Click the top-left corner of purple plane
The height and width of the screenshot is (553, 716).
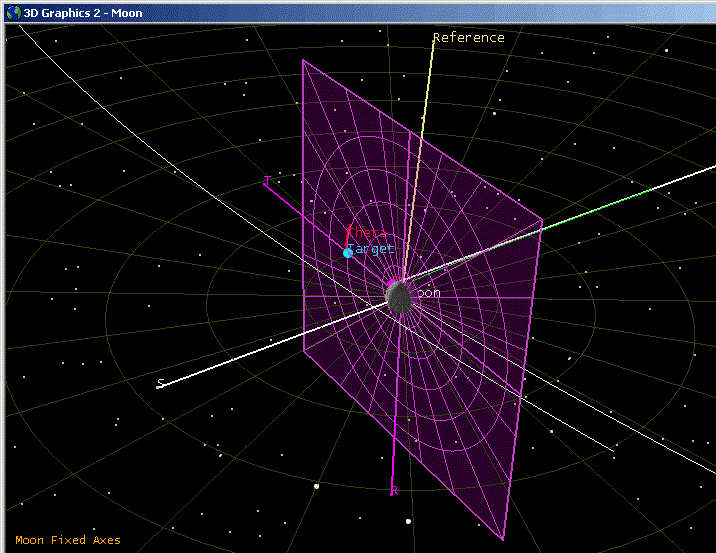point(303,60)
